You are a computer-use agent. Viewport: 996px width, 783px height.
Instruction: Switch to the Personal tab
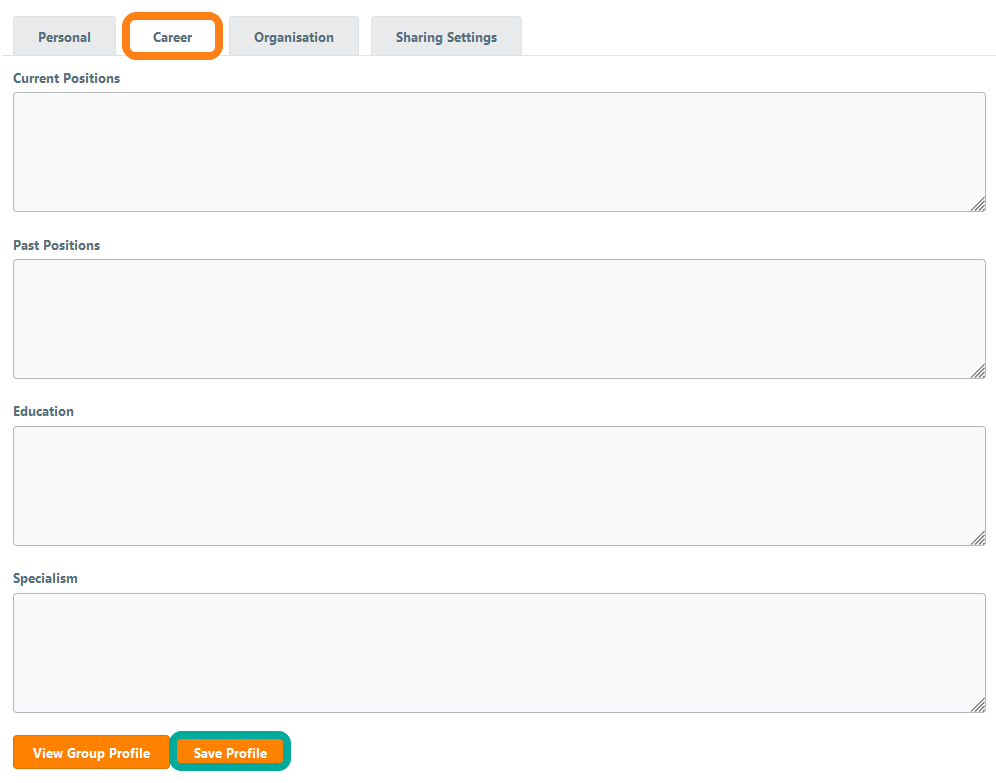click(64, 37)
